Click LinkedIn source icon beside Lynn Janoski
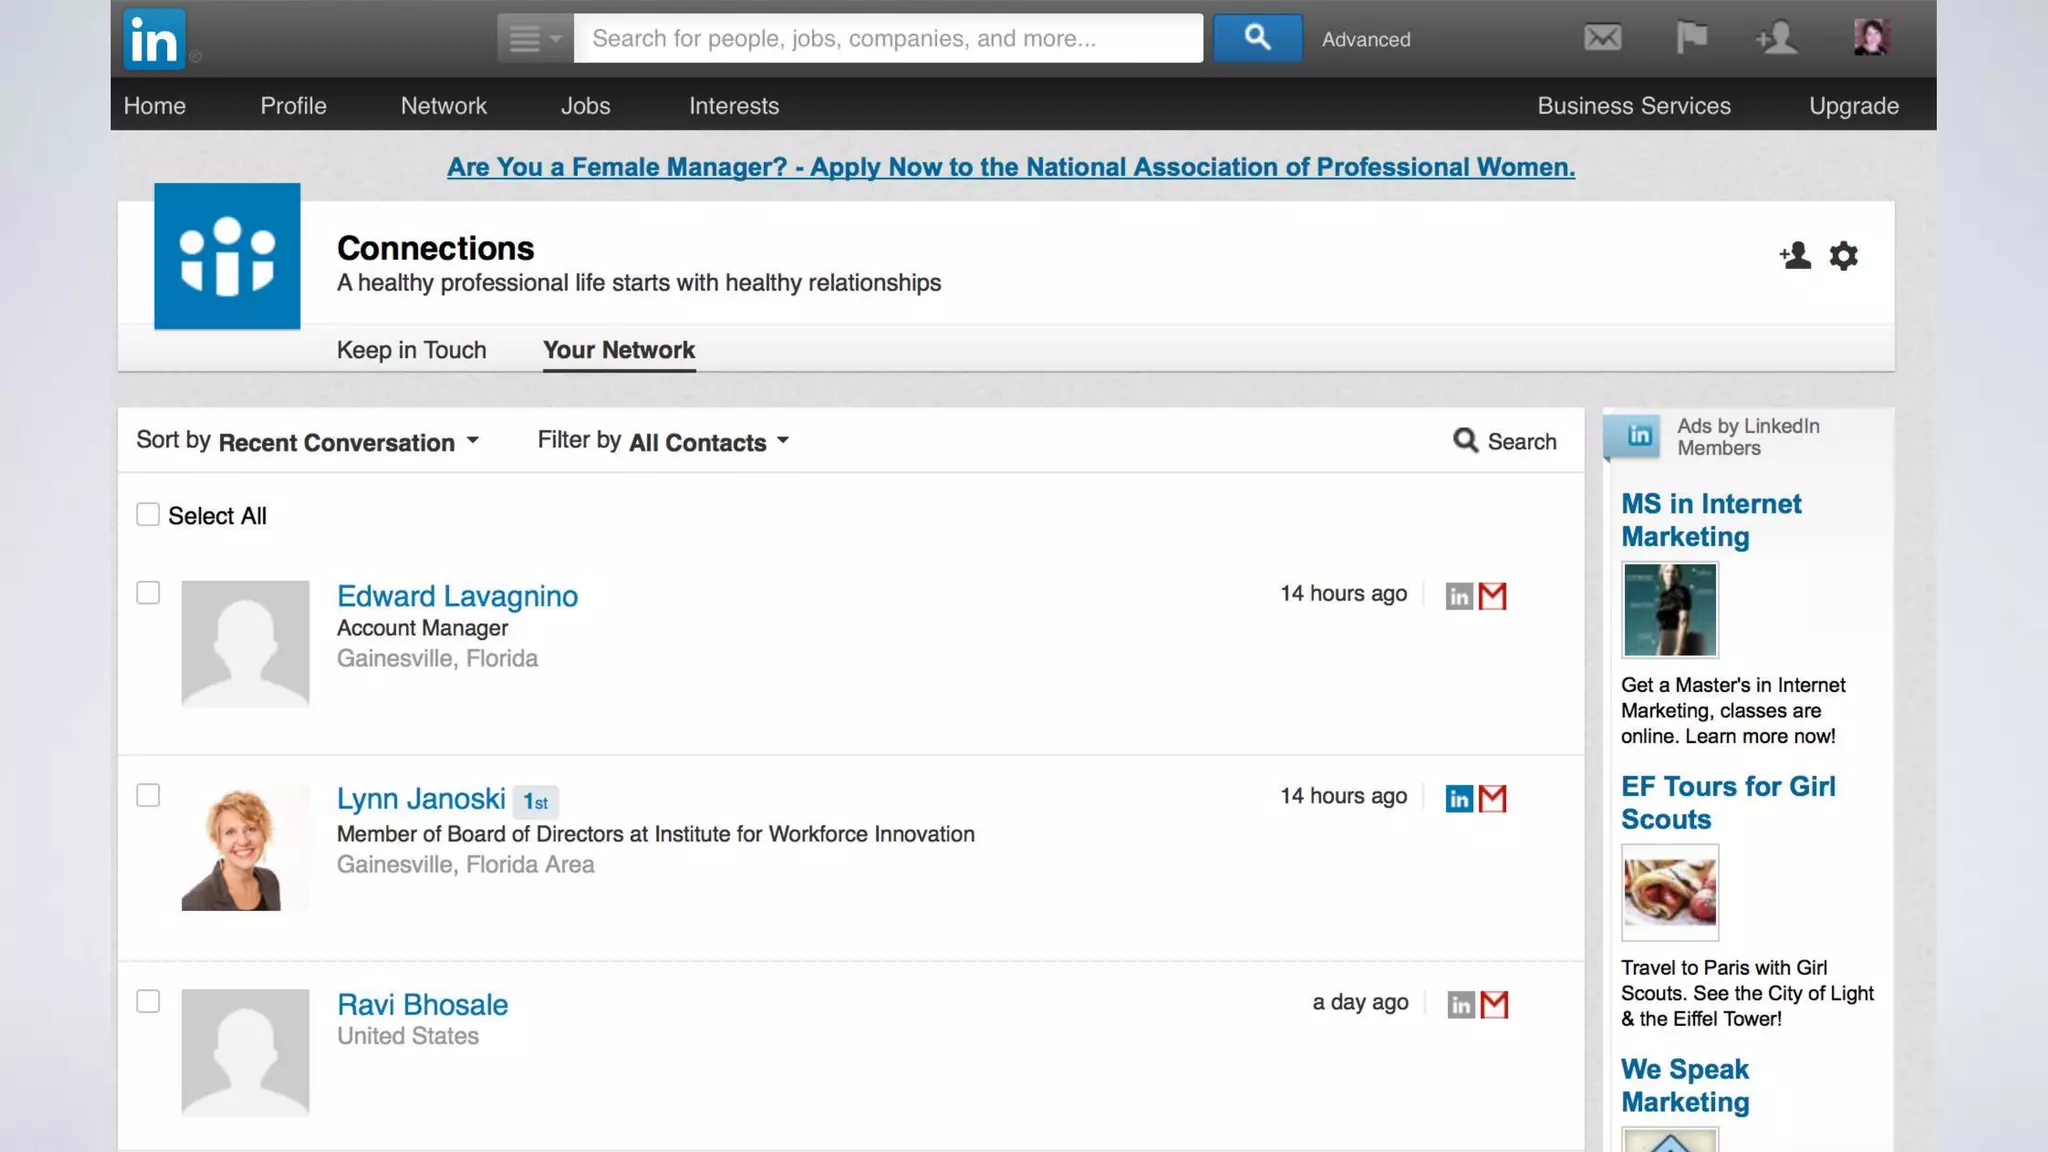Screen dimensions: 2048x1152 (x=1459, y=799)
